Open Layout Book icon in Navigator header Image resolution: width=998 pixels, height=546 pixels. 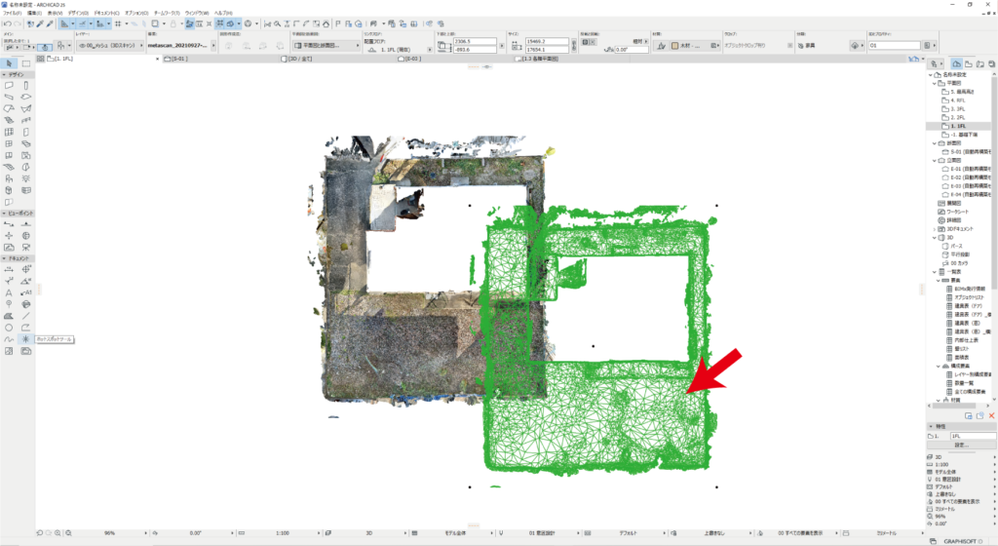(980, 64)
